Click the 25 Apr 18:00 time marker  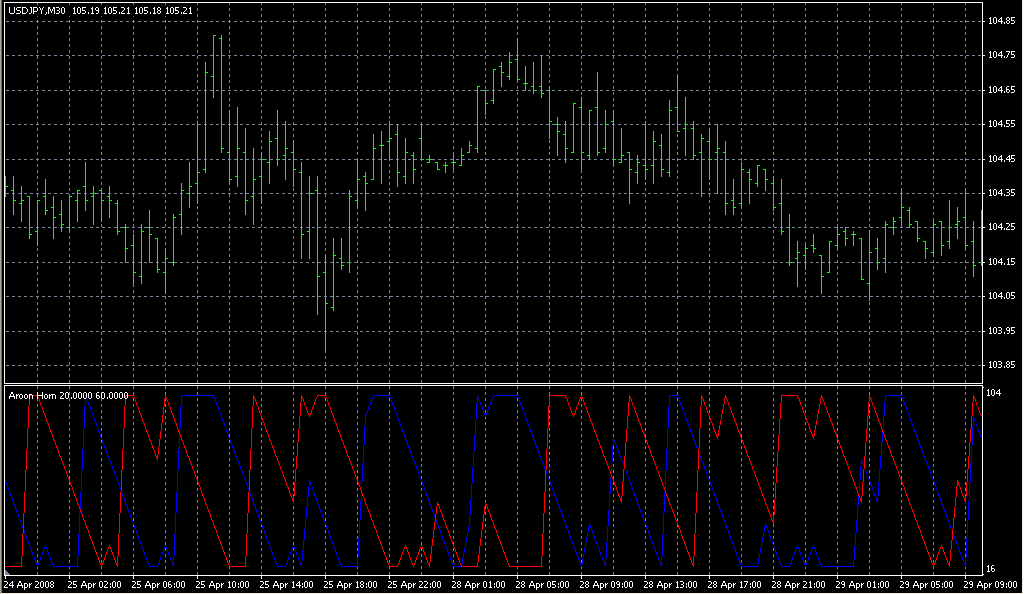click(349, 583)
